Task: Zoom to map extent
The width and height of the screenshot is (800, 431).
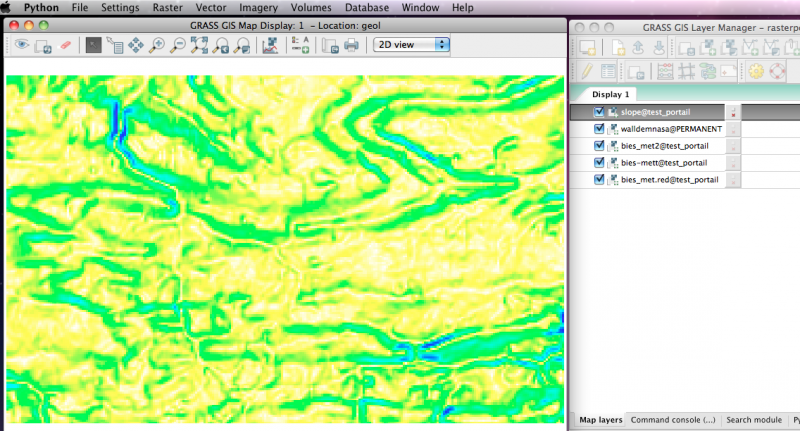Action: [x=199, y=45]
